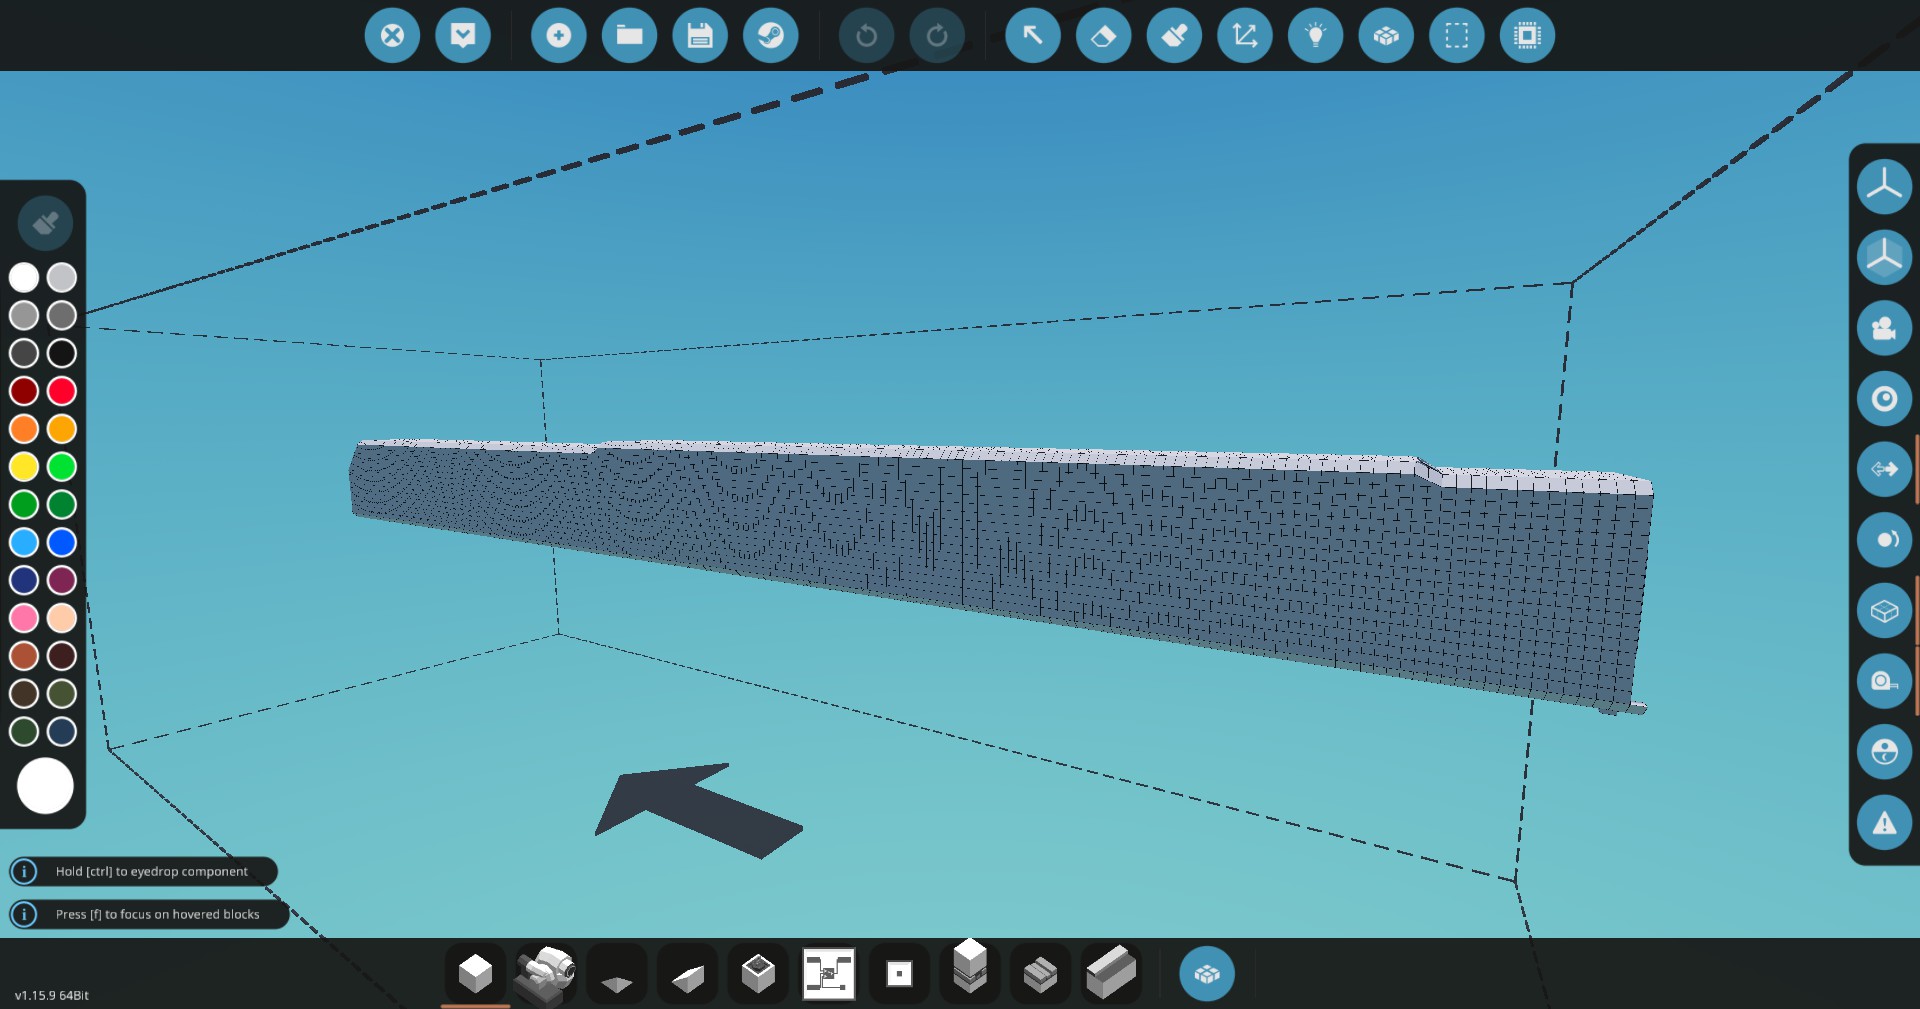This screenshot has height=1009, width=1920.
Task: Select the engine component in inventory bar
Action: click(x=546, y=974)
